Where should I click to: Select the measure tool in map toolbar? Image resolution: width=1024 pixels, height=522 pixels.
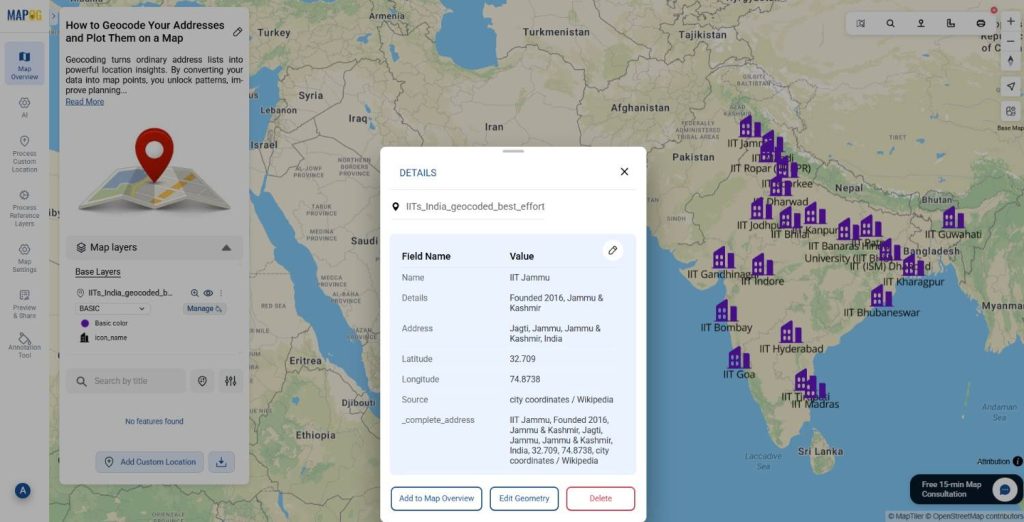pyautogui.click(x=951, y=24)
